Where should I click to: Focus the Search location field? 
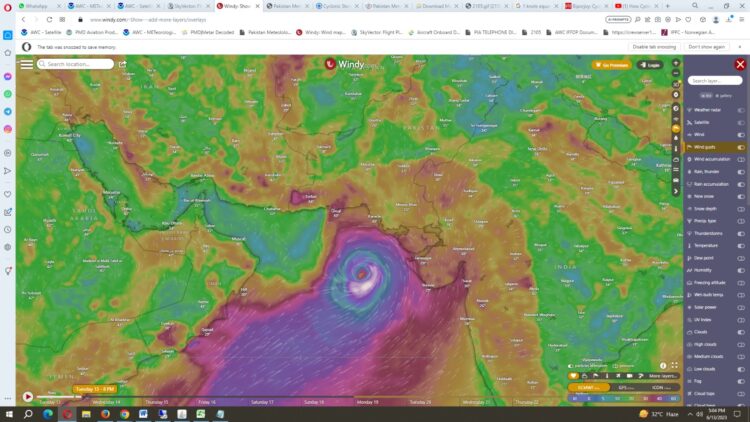(x=76, y=64)
